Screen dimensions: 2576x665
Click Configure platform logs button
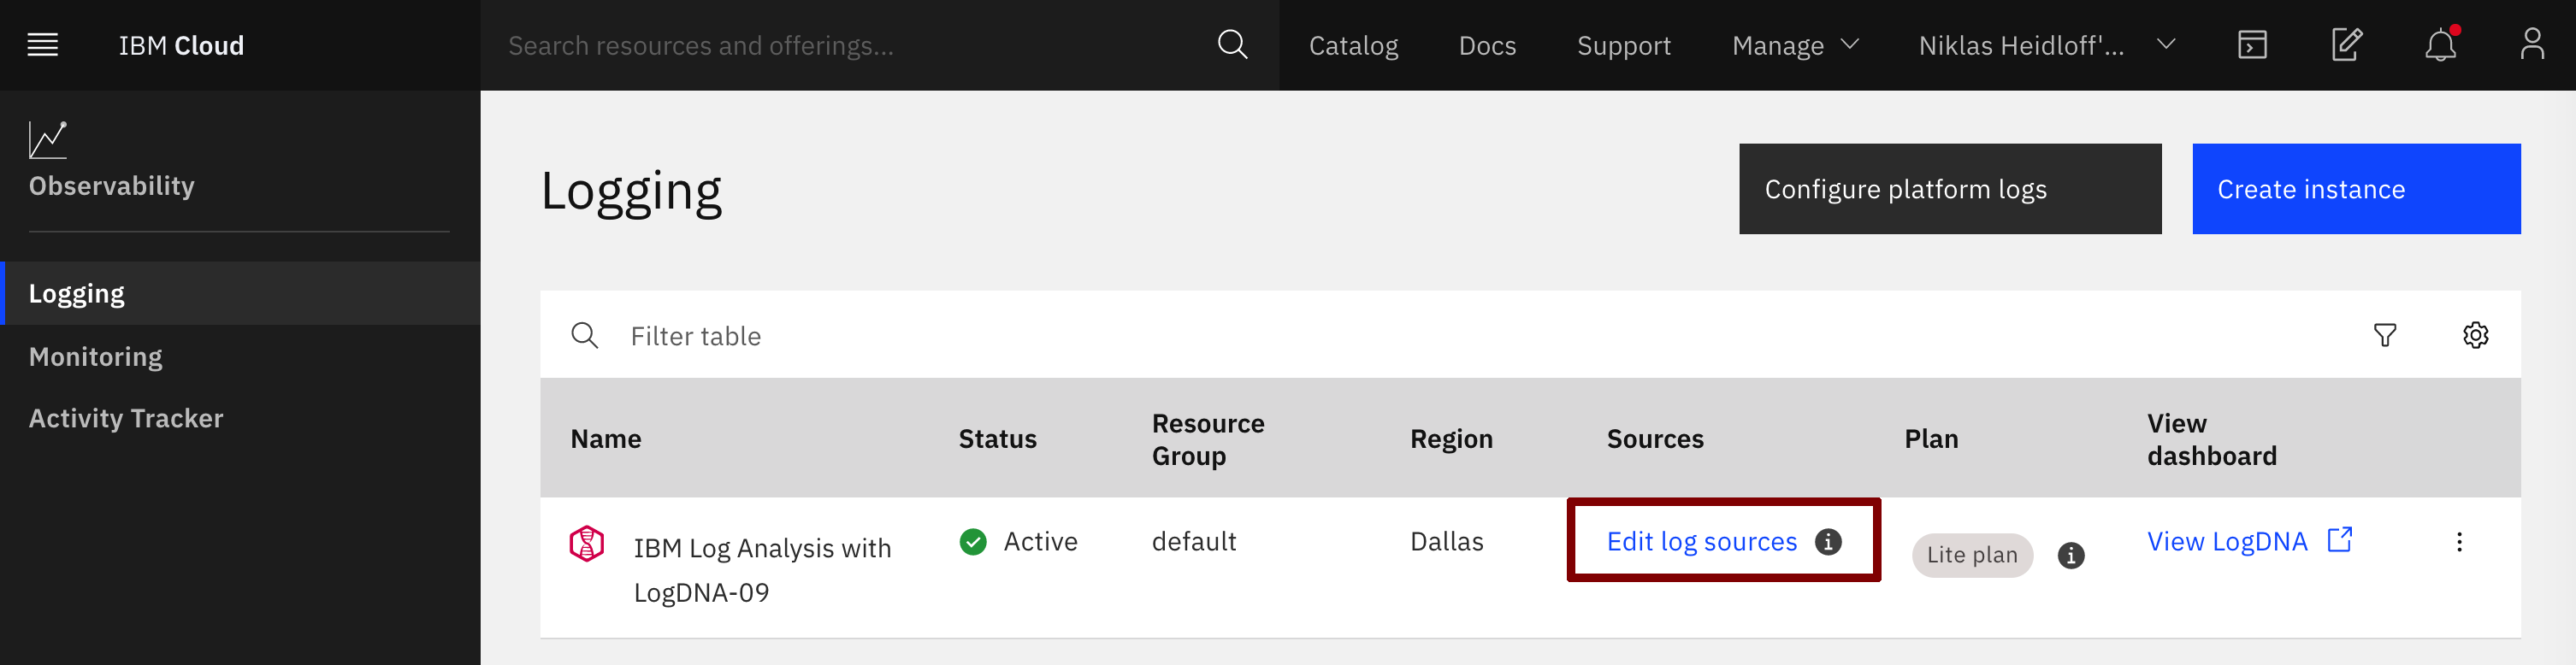1949,190
